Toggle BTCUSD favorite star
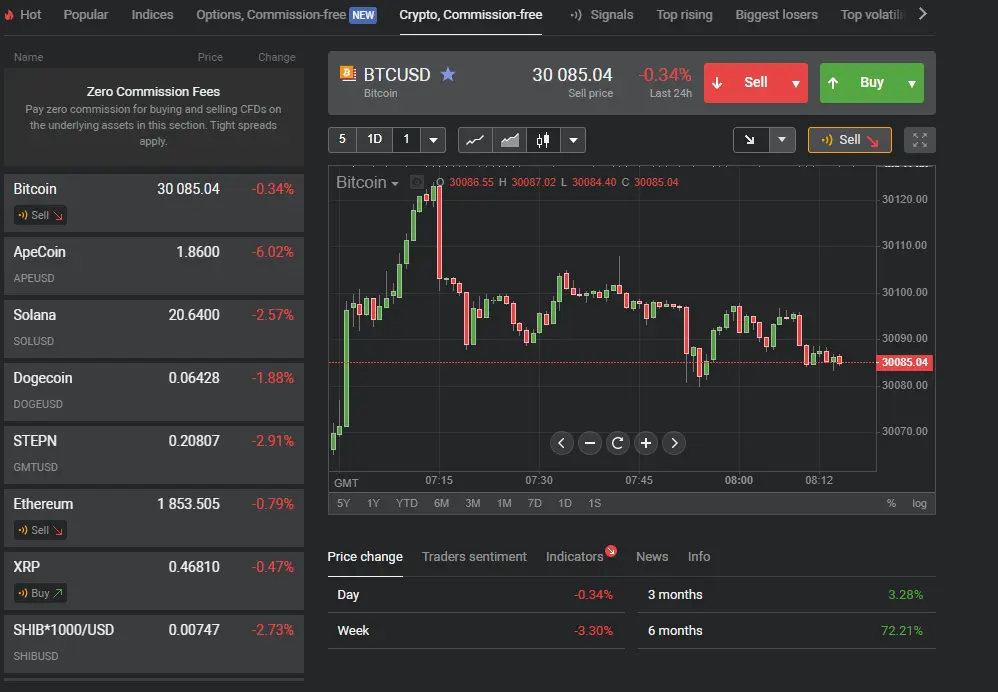This screenshot has height=692, width=998. point(448,74)
